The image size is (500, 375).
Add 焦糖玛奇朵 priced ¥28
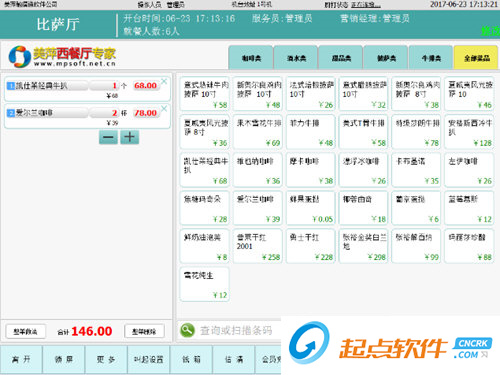pos(205,208)
